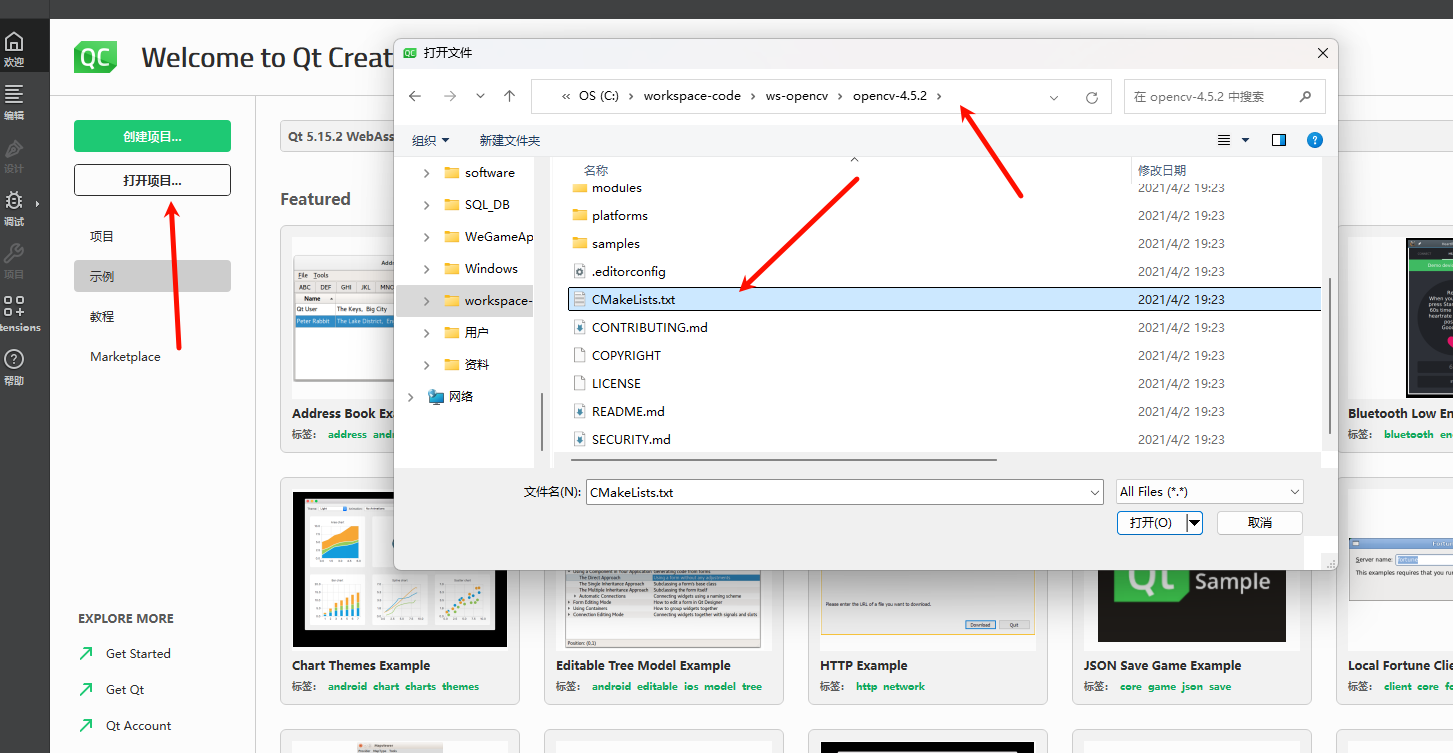Select Marketplace tab in Qt Creator welcome
This screenshot has width=1453, height=753.
(152, 356)
